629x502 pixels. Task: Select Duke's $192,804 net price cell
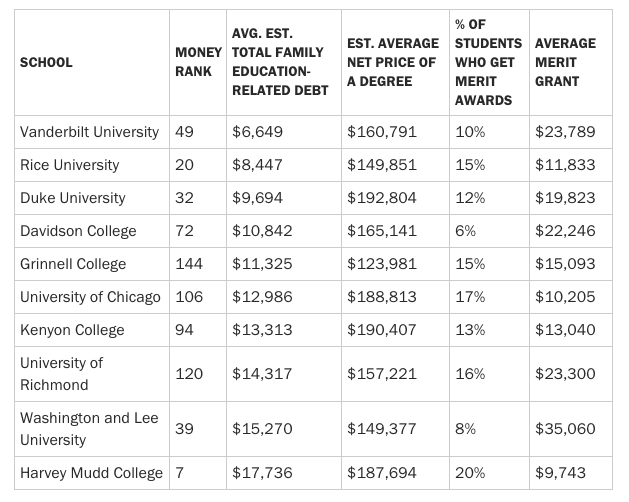tap(381, 198)
